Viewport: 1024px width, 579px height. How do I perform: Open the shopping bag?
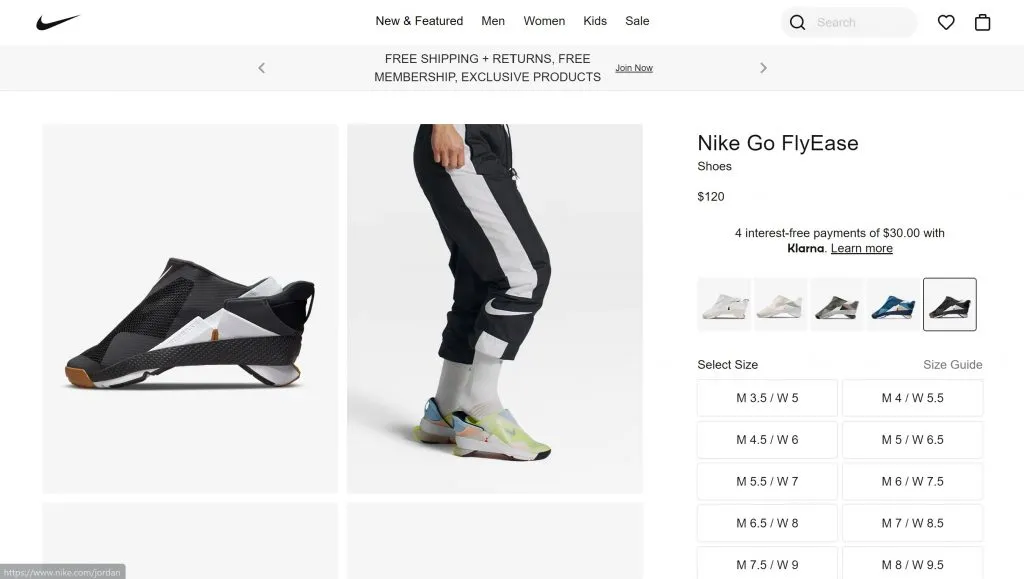983,22
